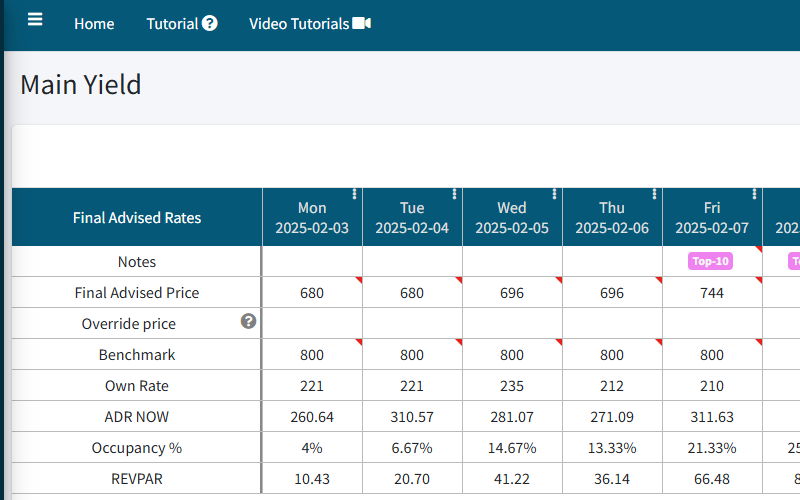
Task: Open the hamburger sidebar menu
Action: click(x=35, y=20)
